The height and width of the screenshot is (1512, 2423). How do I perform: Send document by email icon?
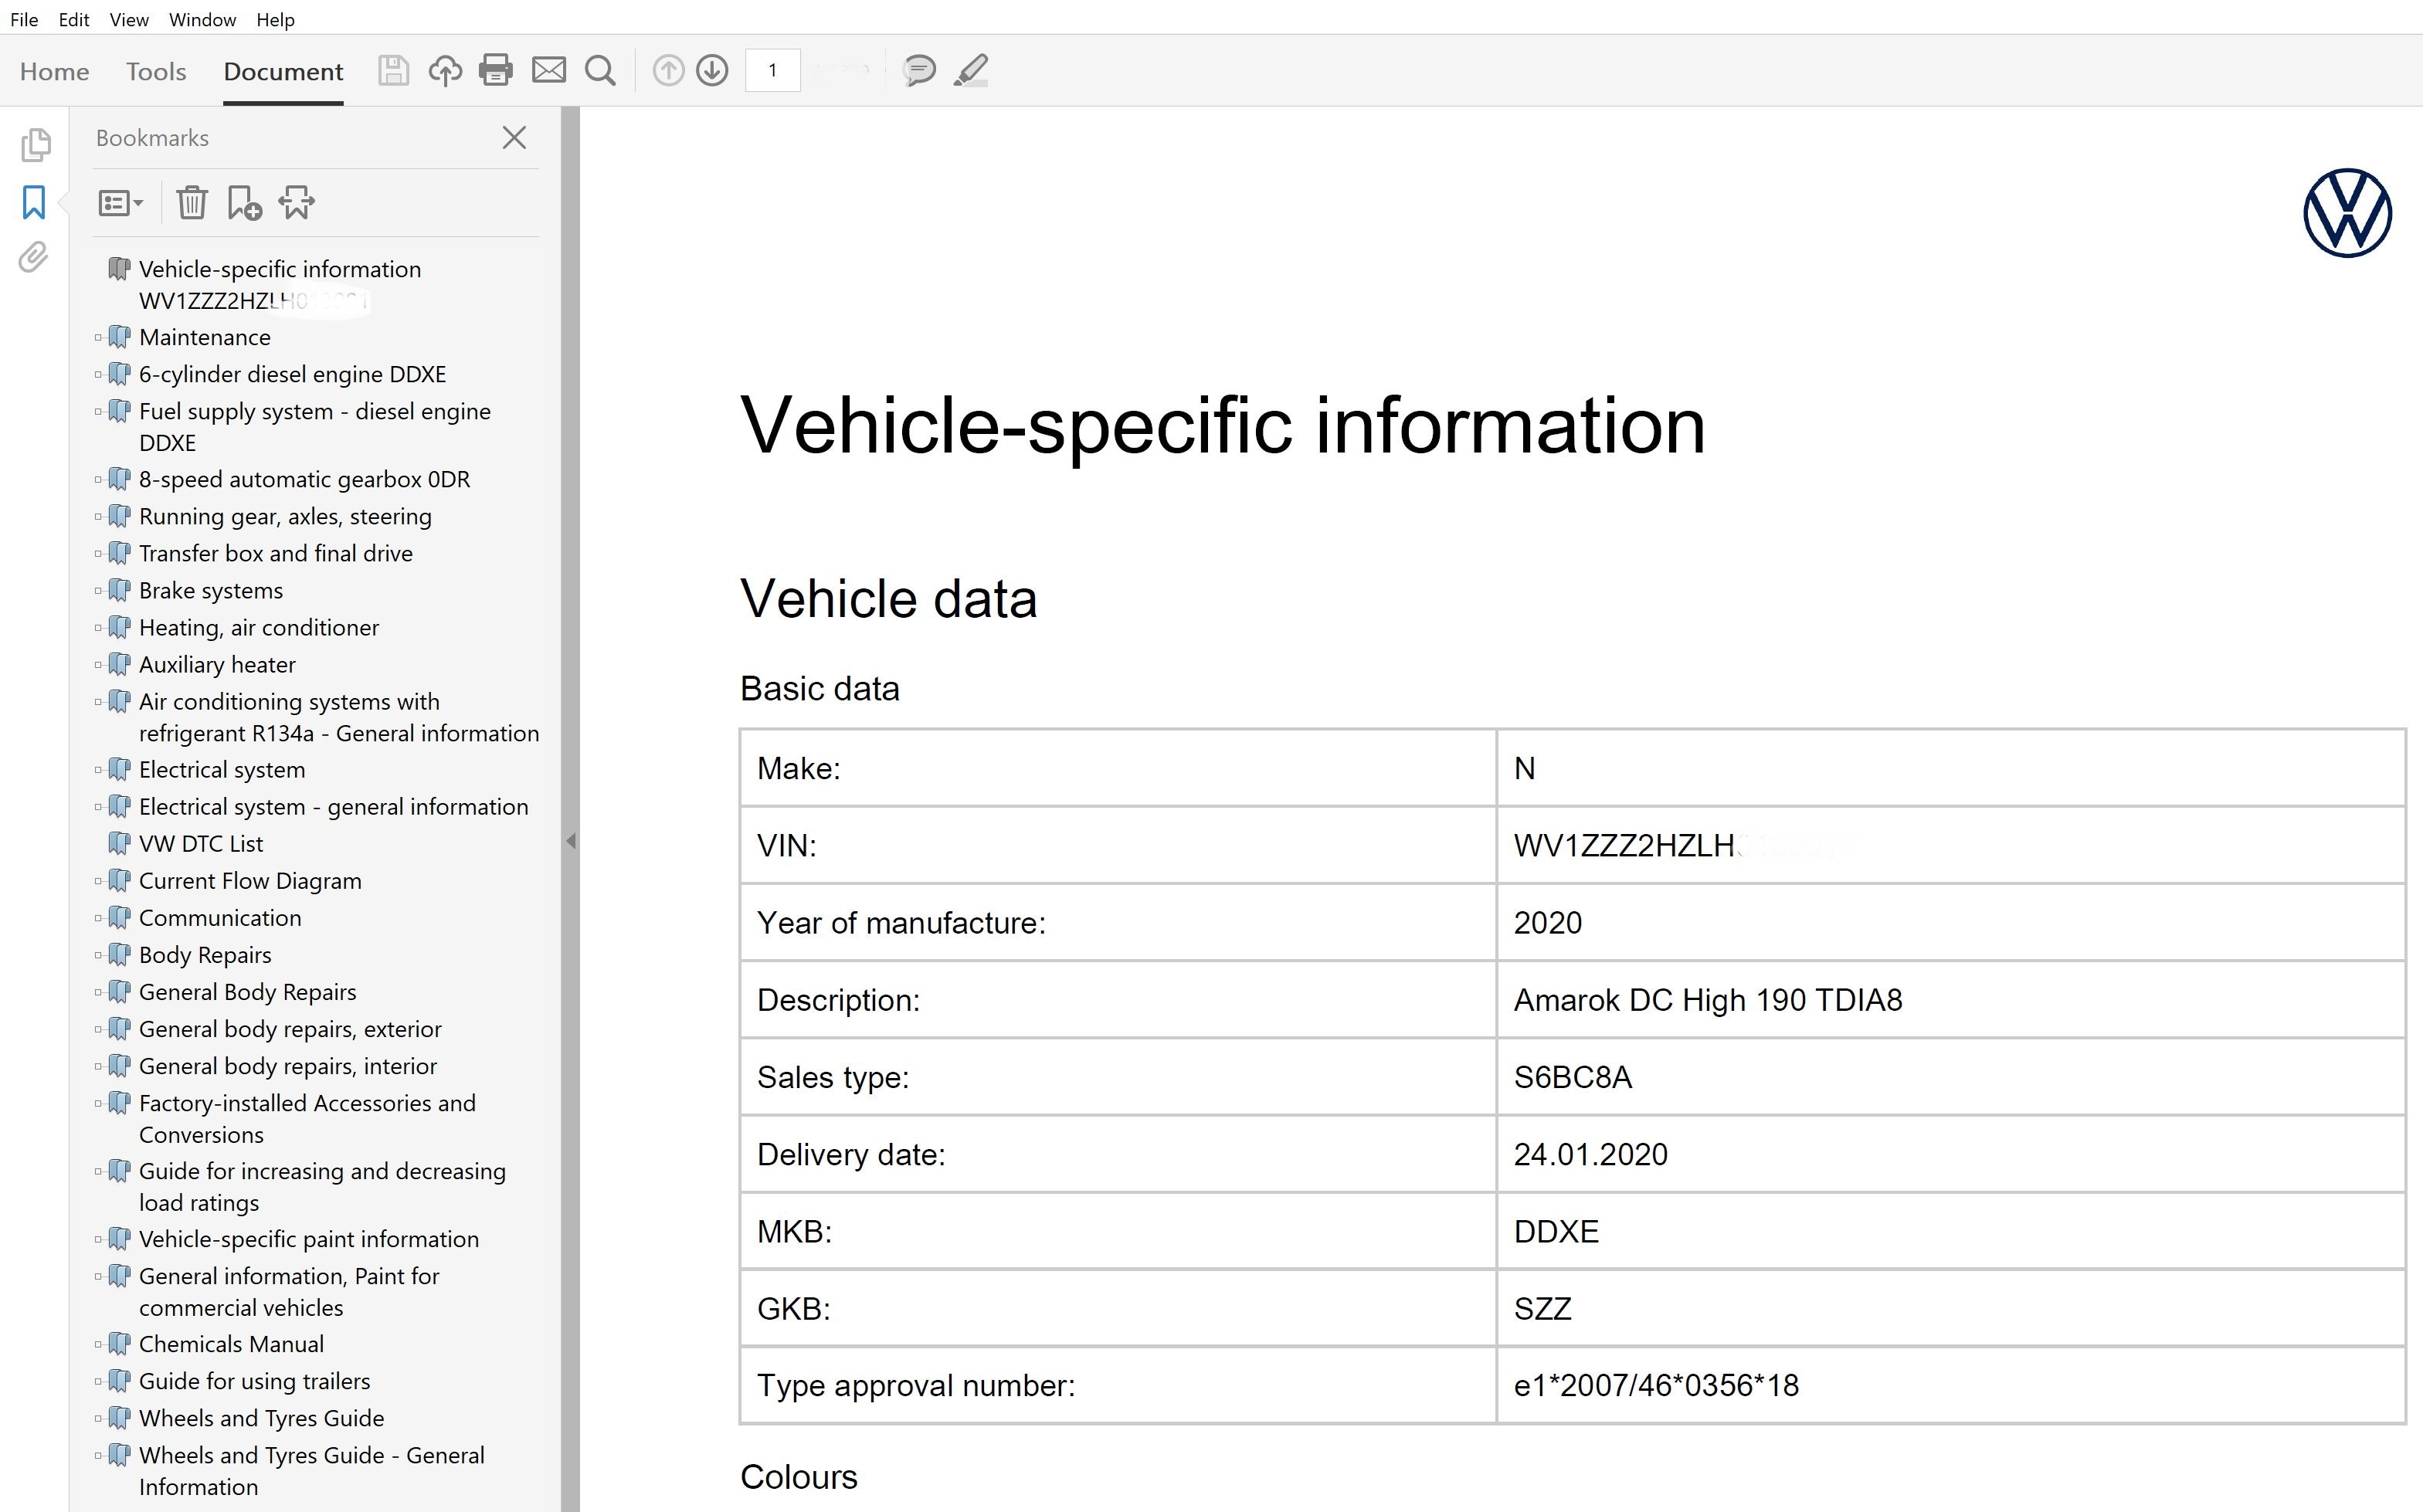[548, 70]
